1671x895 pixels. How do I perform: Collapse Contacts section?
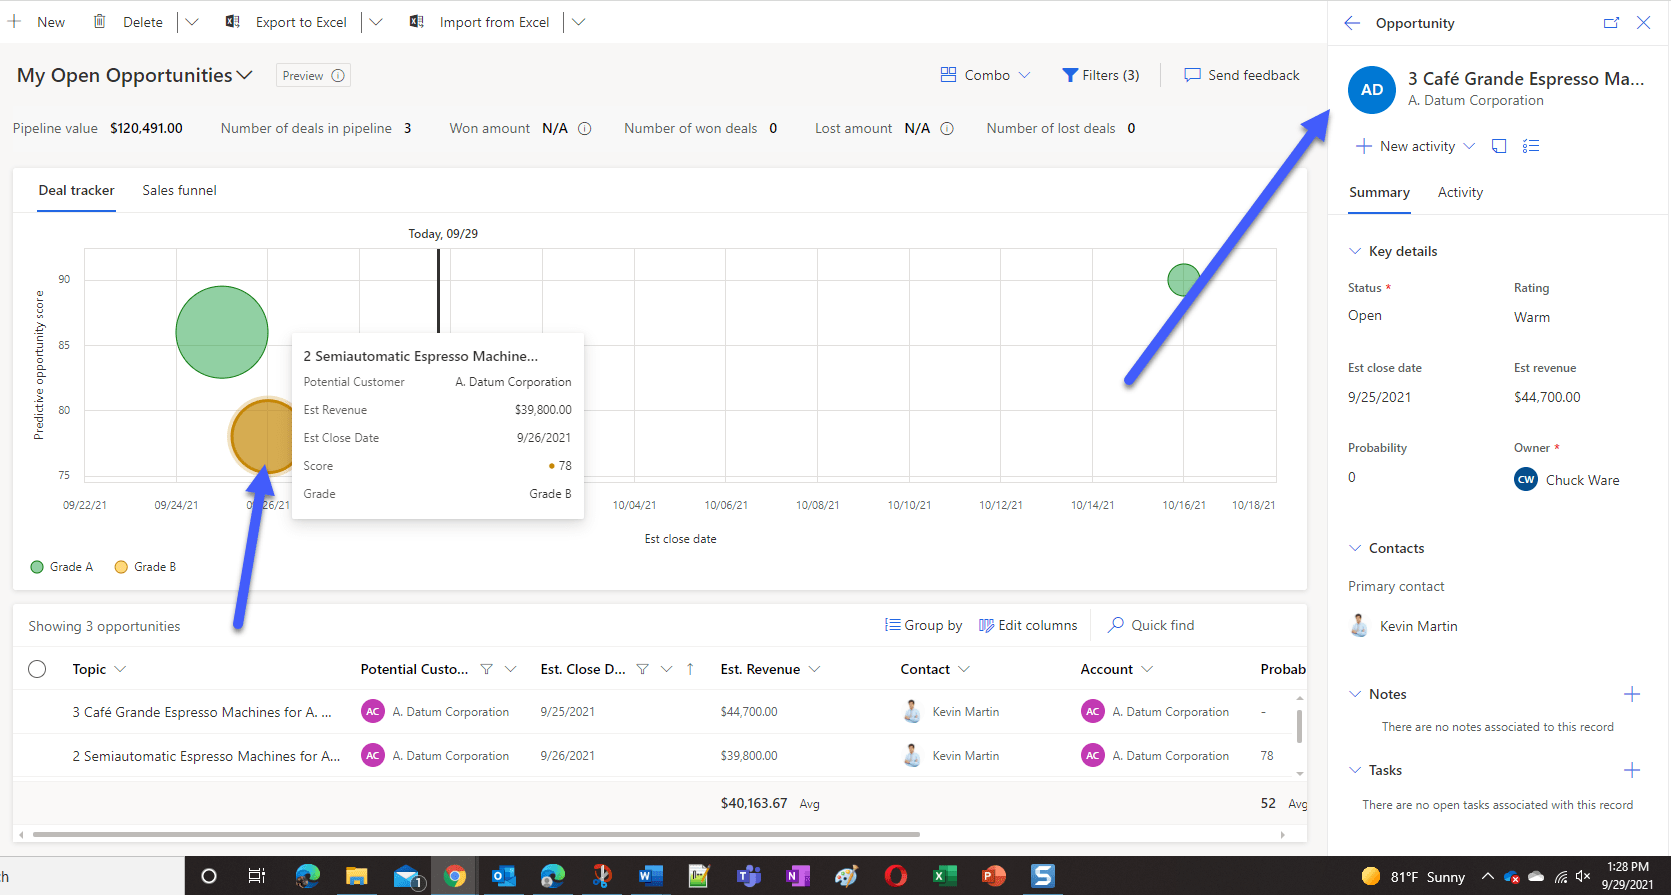coord(1355,548)
